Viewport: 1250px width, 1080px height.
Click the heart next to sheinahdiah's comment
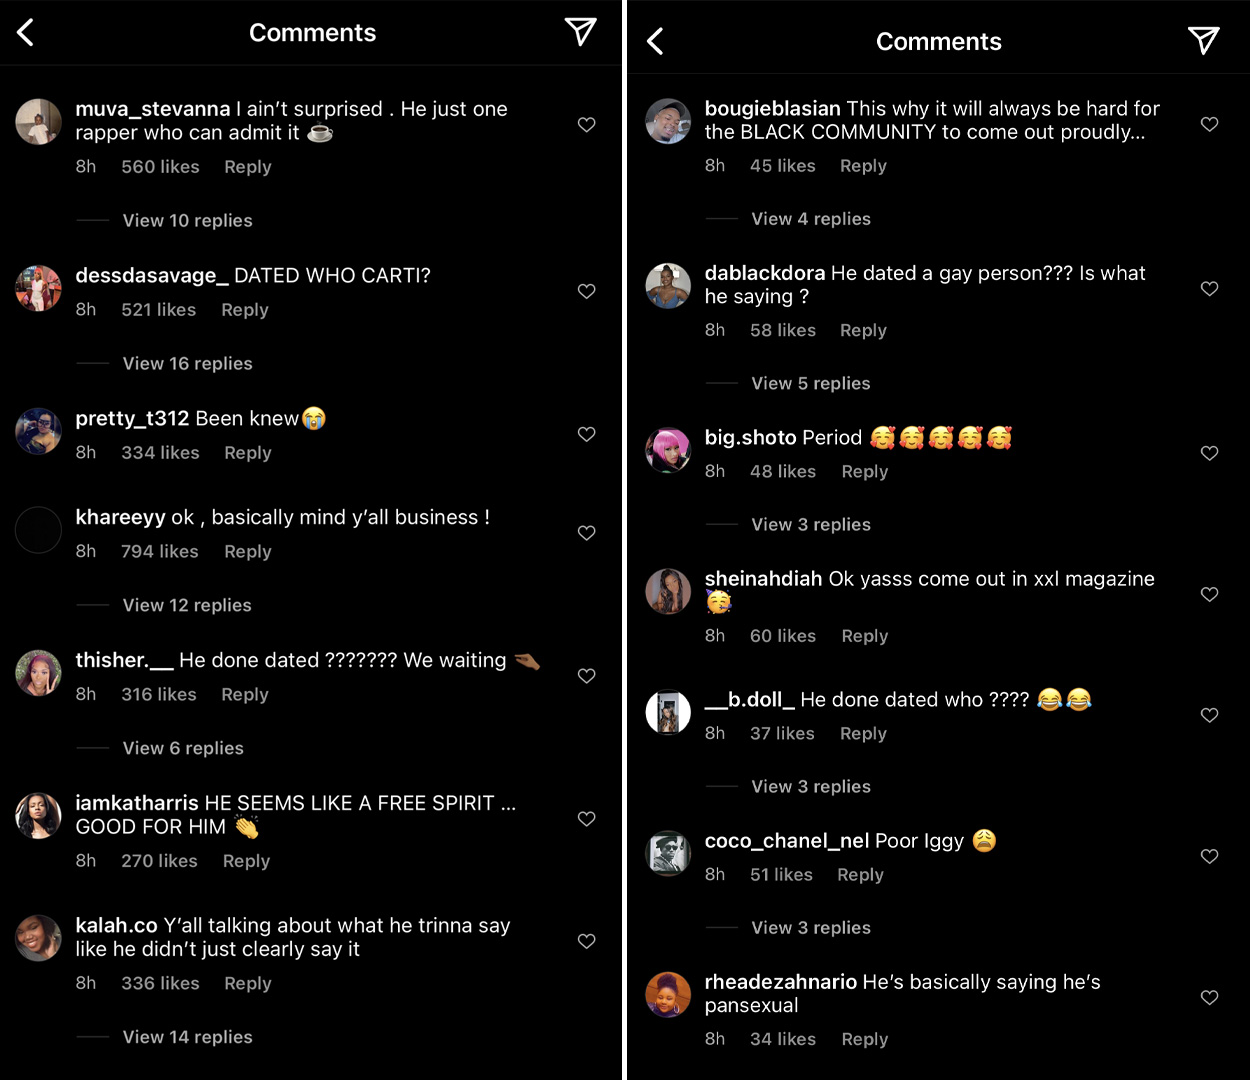click(x=1209, y=594)
